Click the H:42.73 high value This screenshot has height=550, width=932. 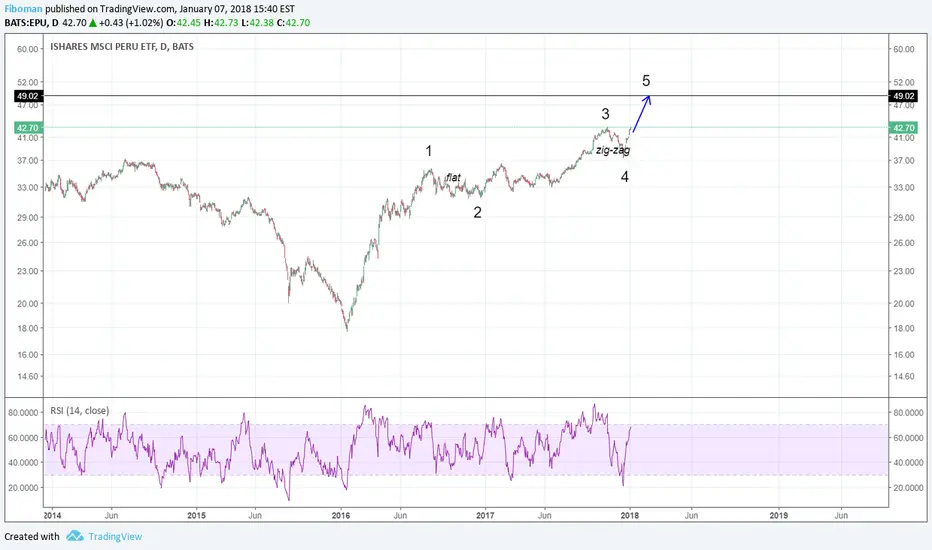tap(221, 23)
